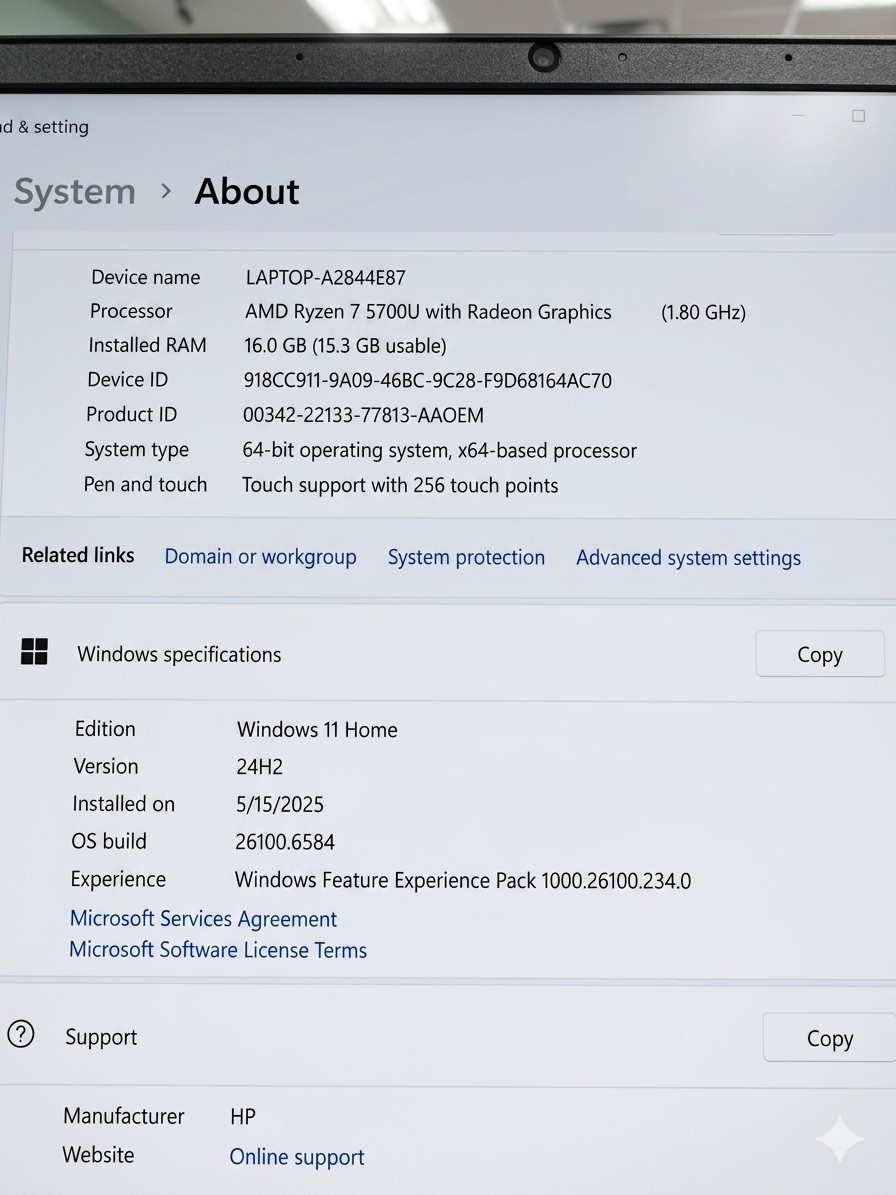Click the 64-bit operating system text
This screenshot has width=896, height=1195.
point(440,450)
